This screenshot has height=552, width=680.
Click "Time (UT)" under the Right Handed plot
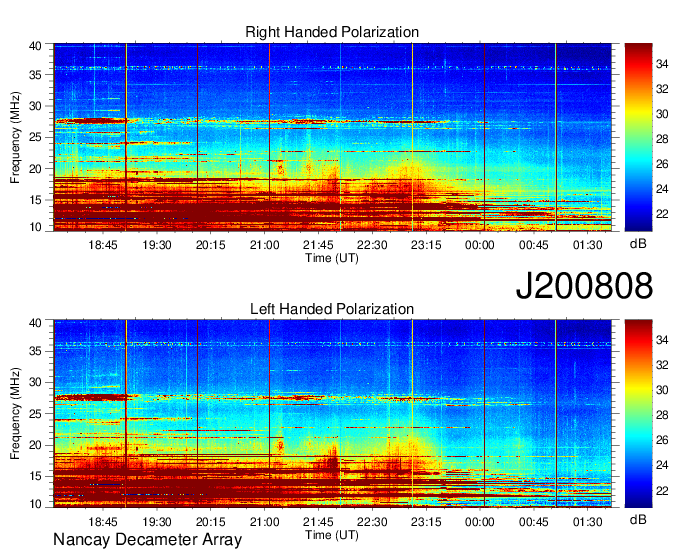[332, 258]
